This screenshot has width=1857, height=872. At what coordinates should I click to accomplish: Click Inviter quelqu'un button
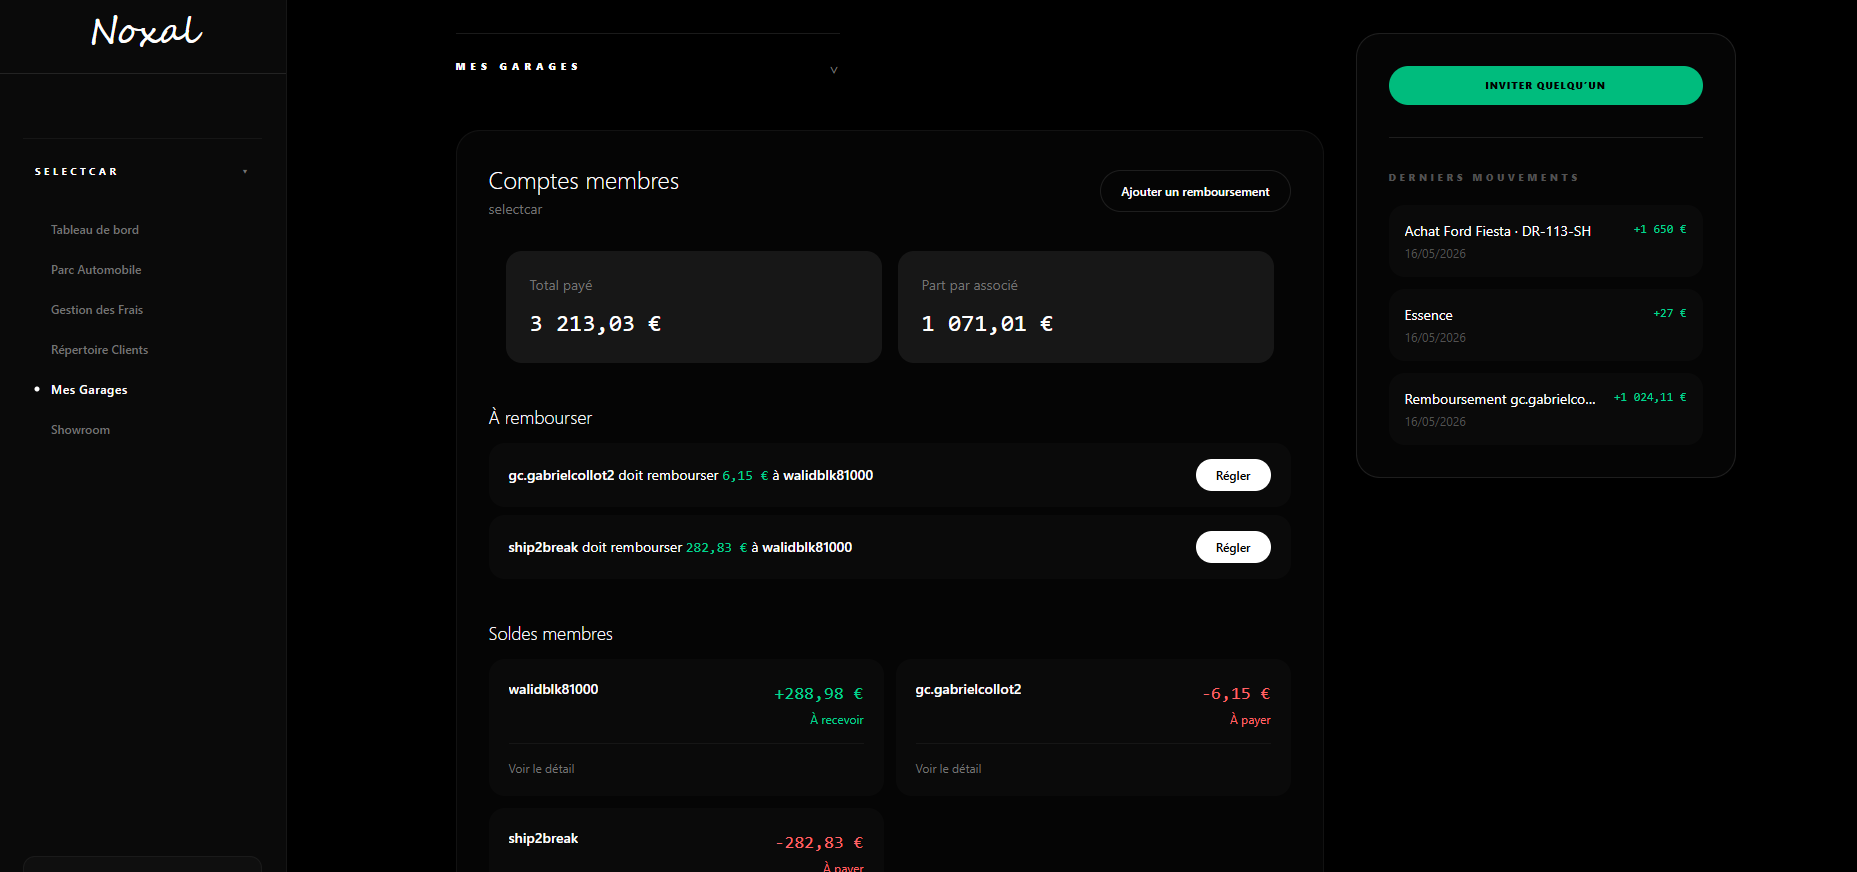(1545, 85)
